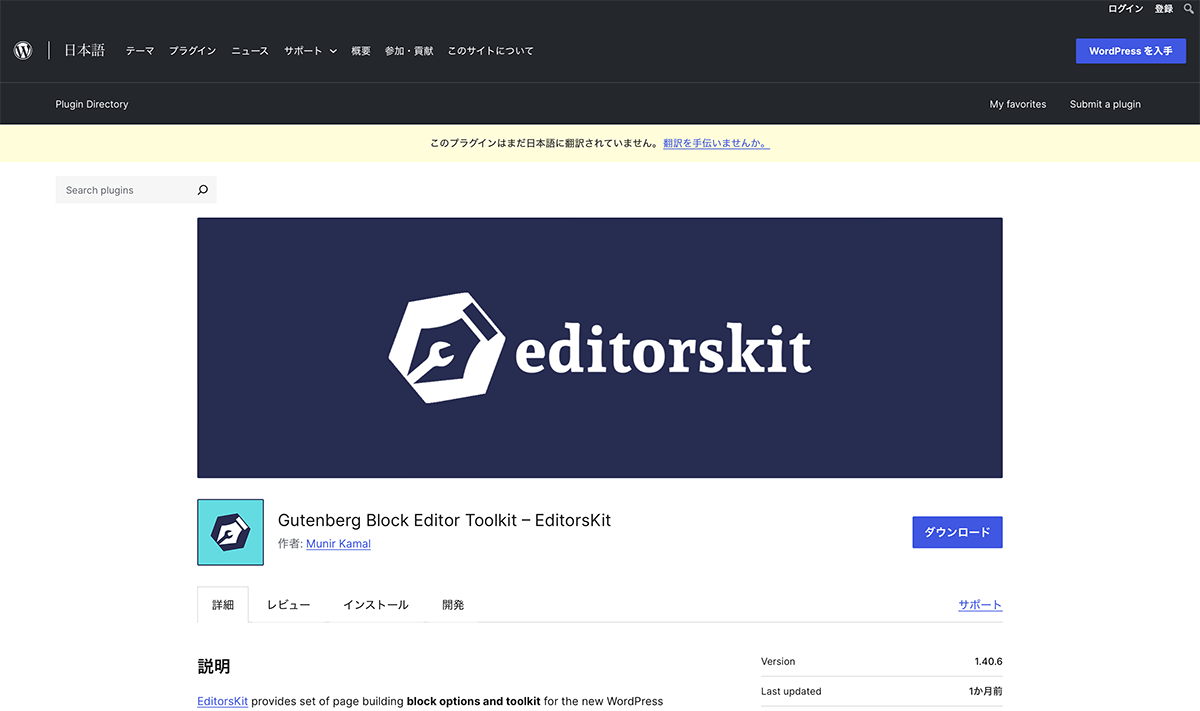Viewport: 1200px width, 711px height.
Task: Click the WordPress logo icon
Action: [x=23, y=51]
